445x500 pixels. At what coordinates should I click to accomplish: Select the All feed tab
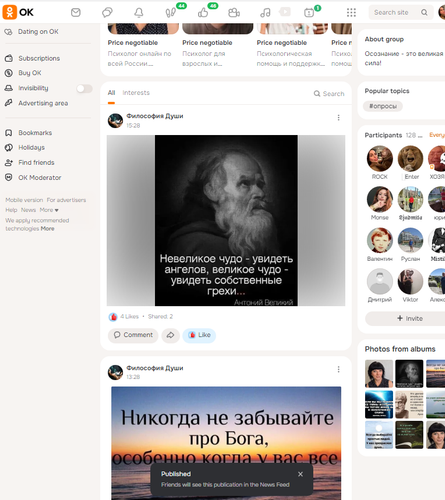click(x=111, y=93)
